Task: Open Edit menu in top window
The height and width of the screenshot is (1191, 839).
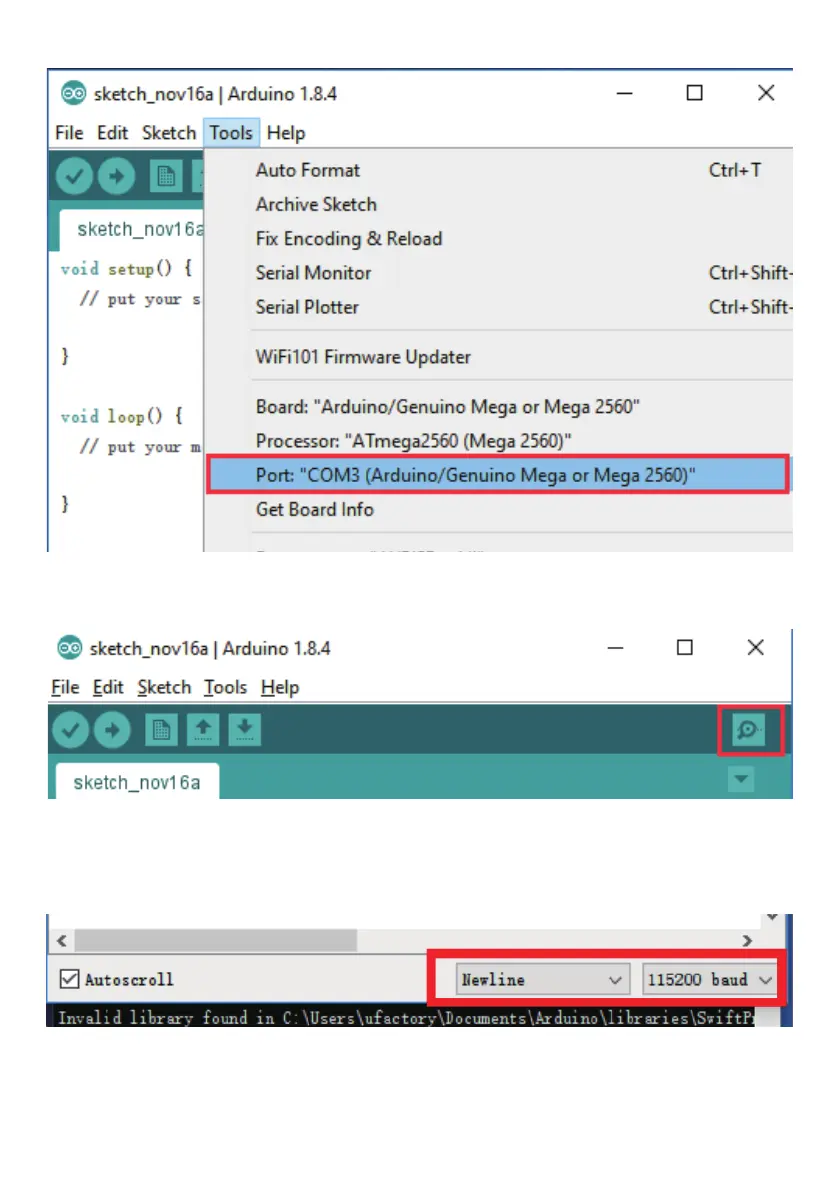Action: [112, 133]
